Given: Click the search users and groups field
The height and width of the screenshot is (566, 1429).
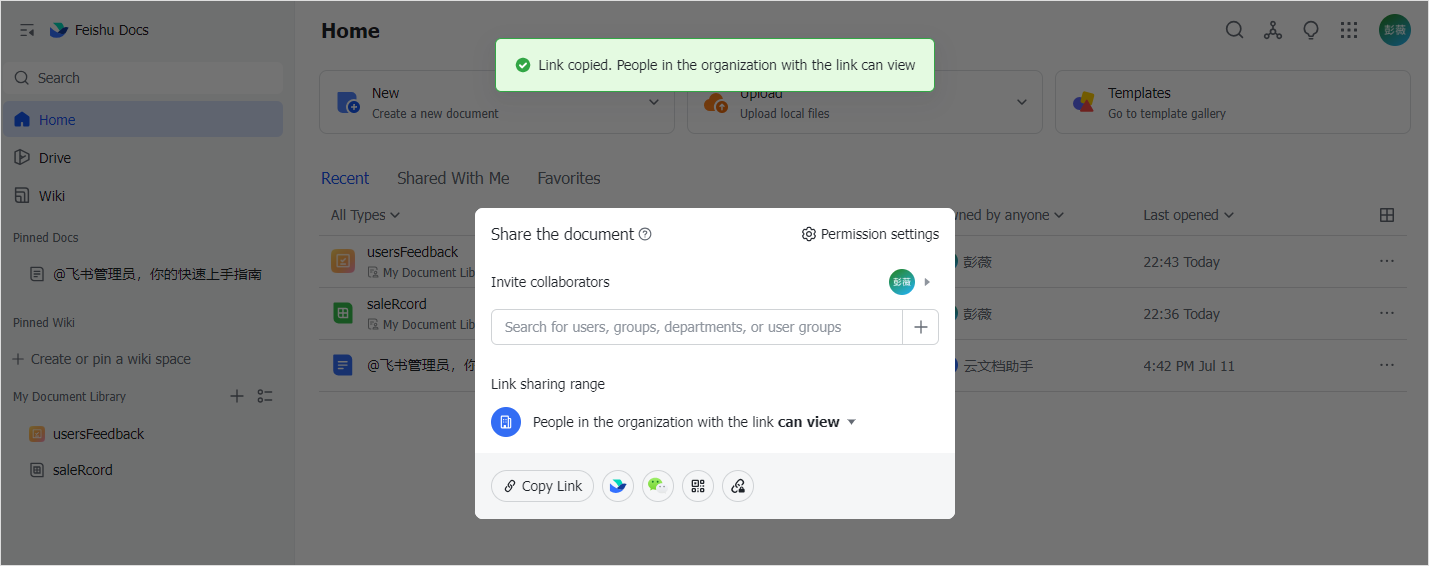Looking at the screenshot, I should pyautogui.click(x=697, y=327).
